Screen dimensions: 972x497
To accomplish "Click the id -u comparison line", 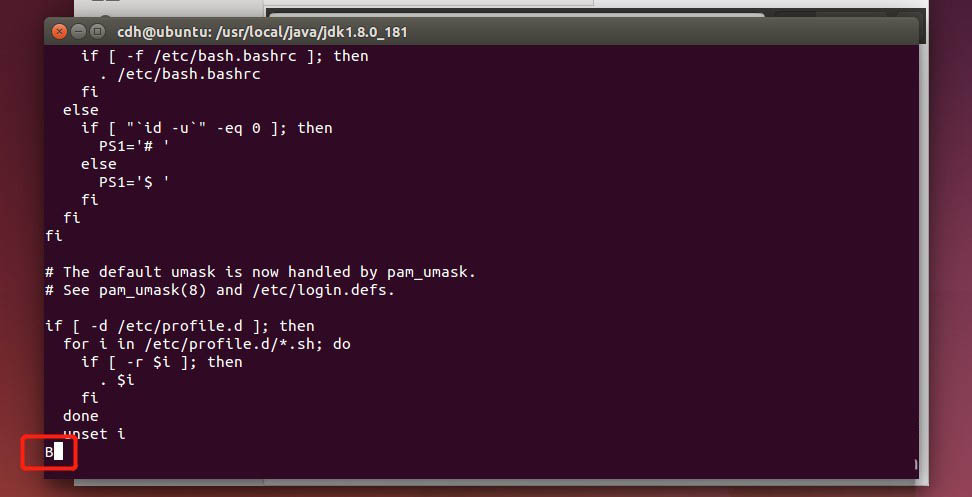I will [207, 128].
